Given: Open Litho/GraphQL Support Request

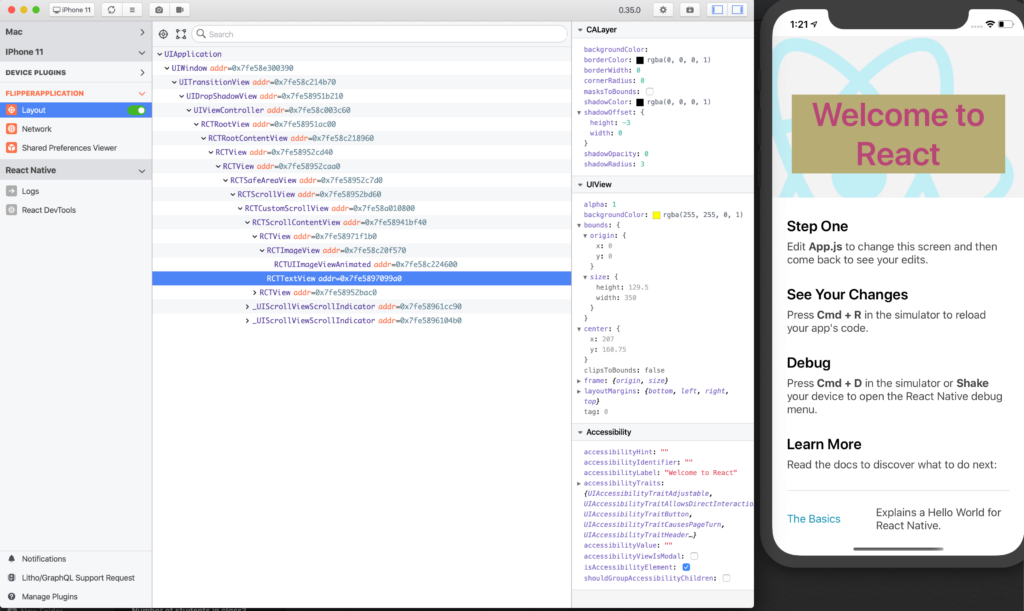Looking at the screenshot, I should [x=76, y=578].
